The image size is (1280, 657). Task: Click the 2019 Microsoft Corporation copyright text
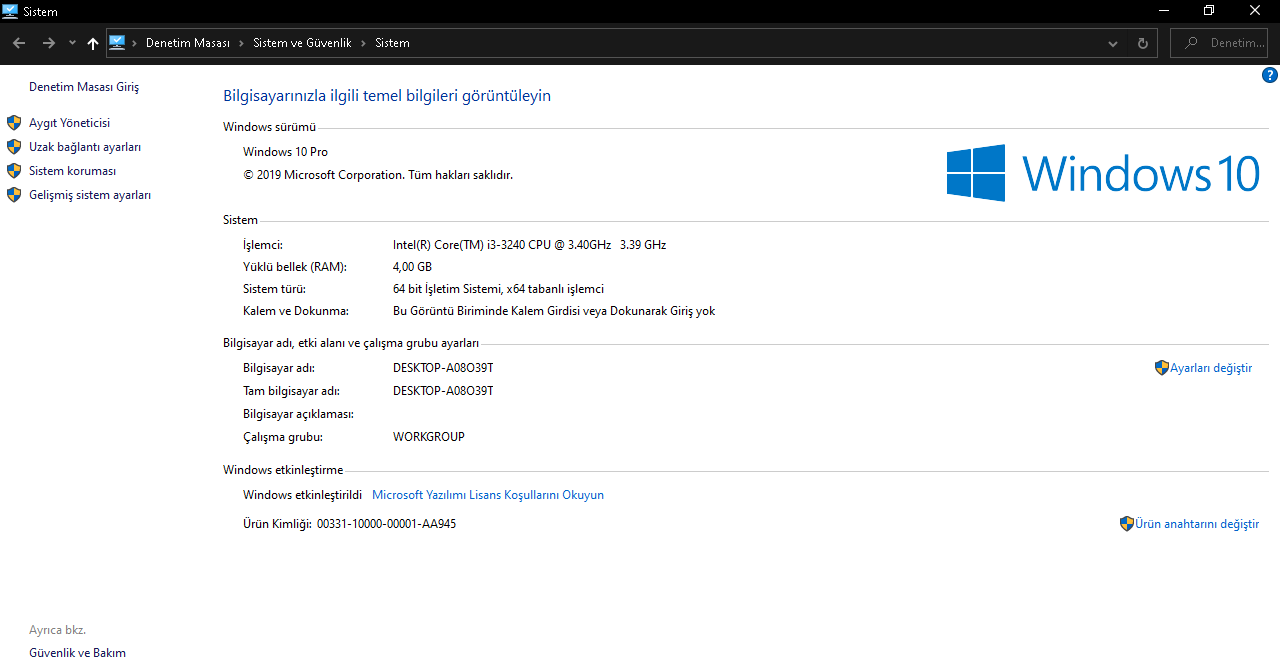pos(378,175)
